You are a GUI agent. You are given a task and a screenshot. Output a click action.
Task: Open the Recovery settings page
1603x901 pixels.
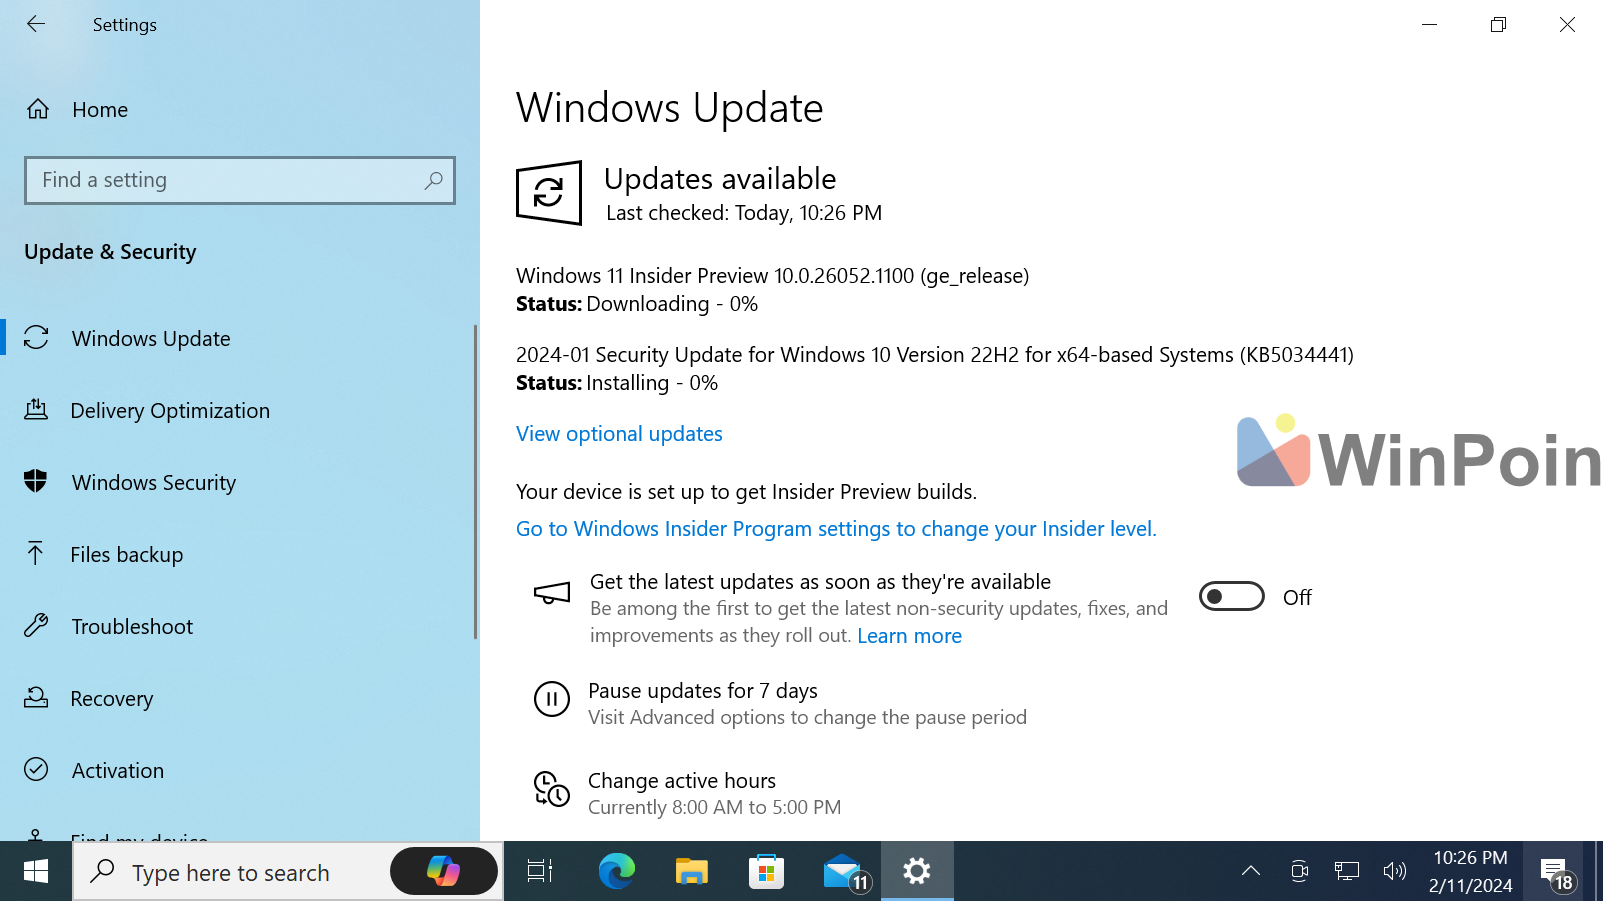point(112,699)
